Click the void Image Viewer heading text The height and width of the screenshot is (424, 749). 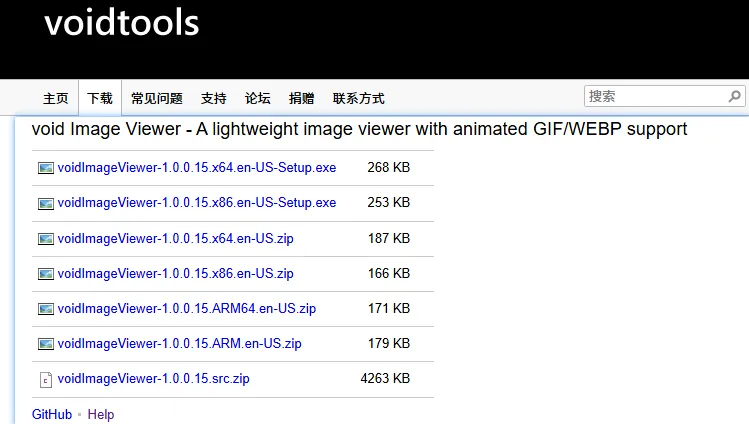click(359, 129)
